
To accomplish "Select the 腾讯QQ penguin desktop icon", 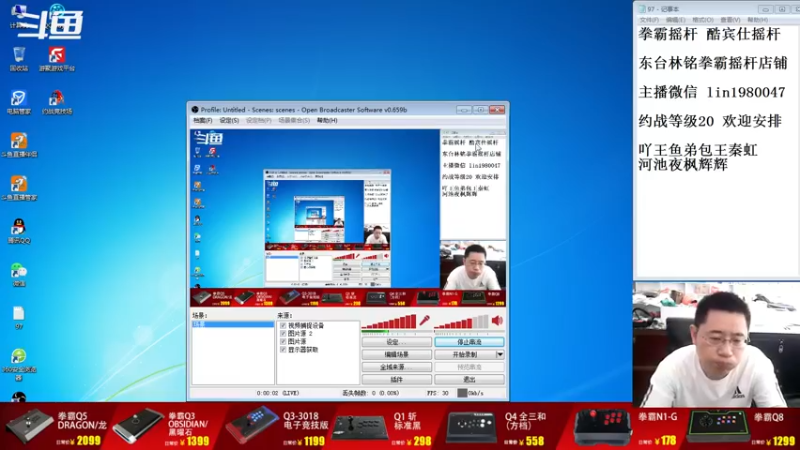I will pyautogui.click(x=19, y=231).
